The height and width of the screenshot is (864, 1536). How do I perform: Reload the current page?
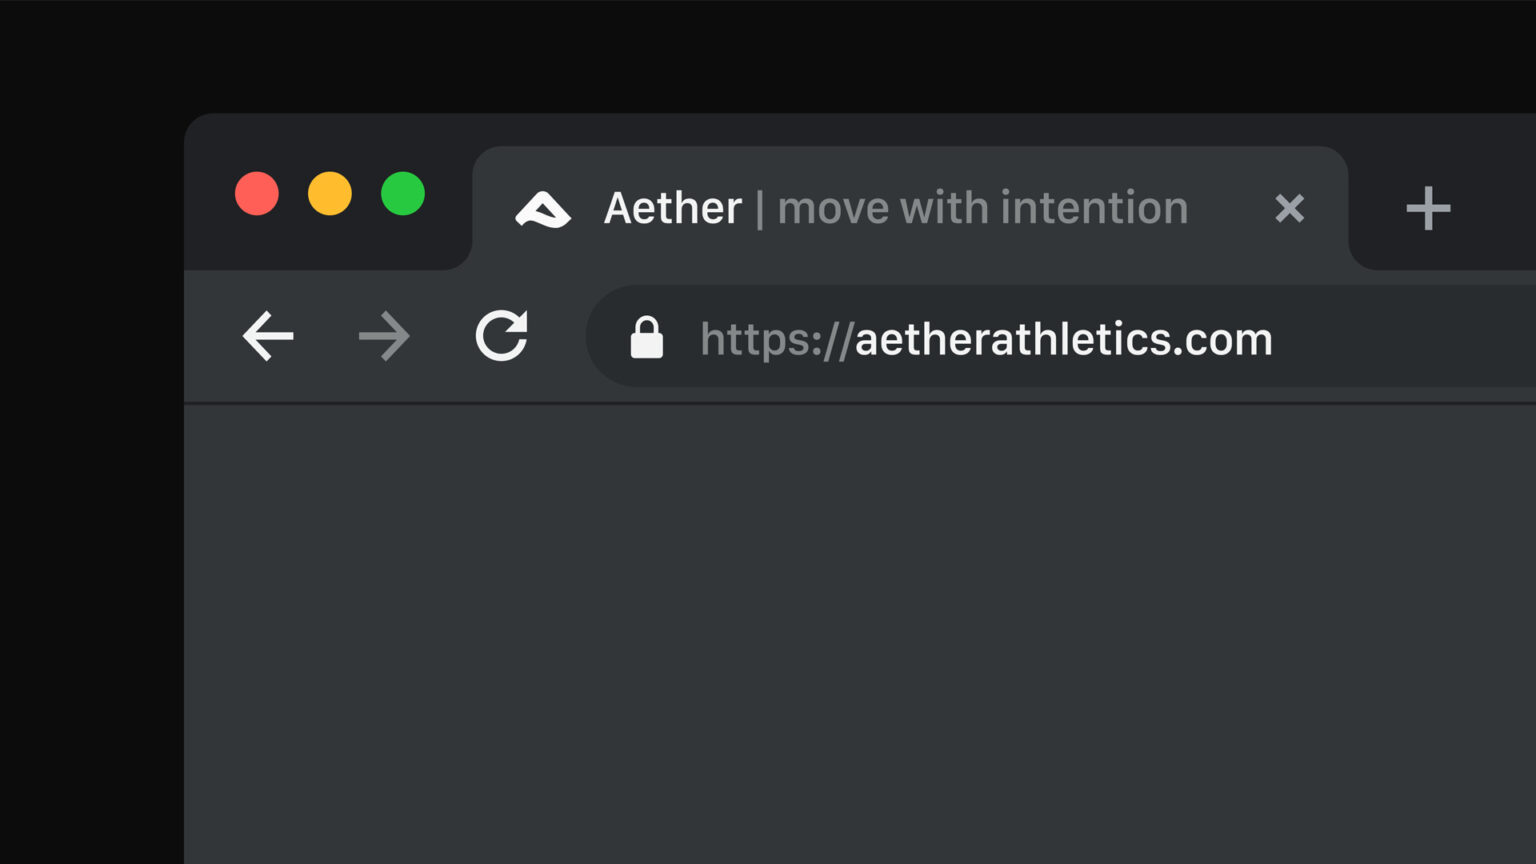[x=501, y=336]
